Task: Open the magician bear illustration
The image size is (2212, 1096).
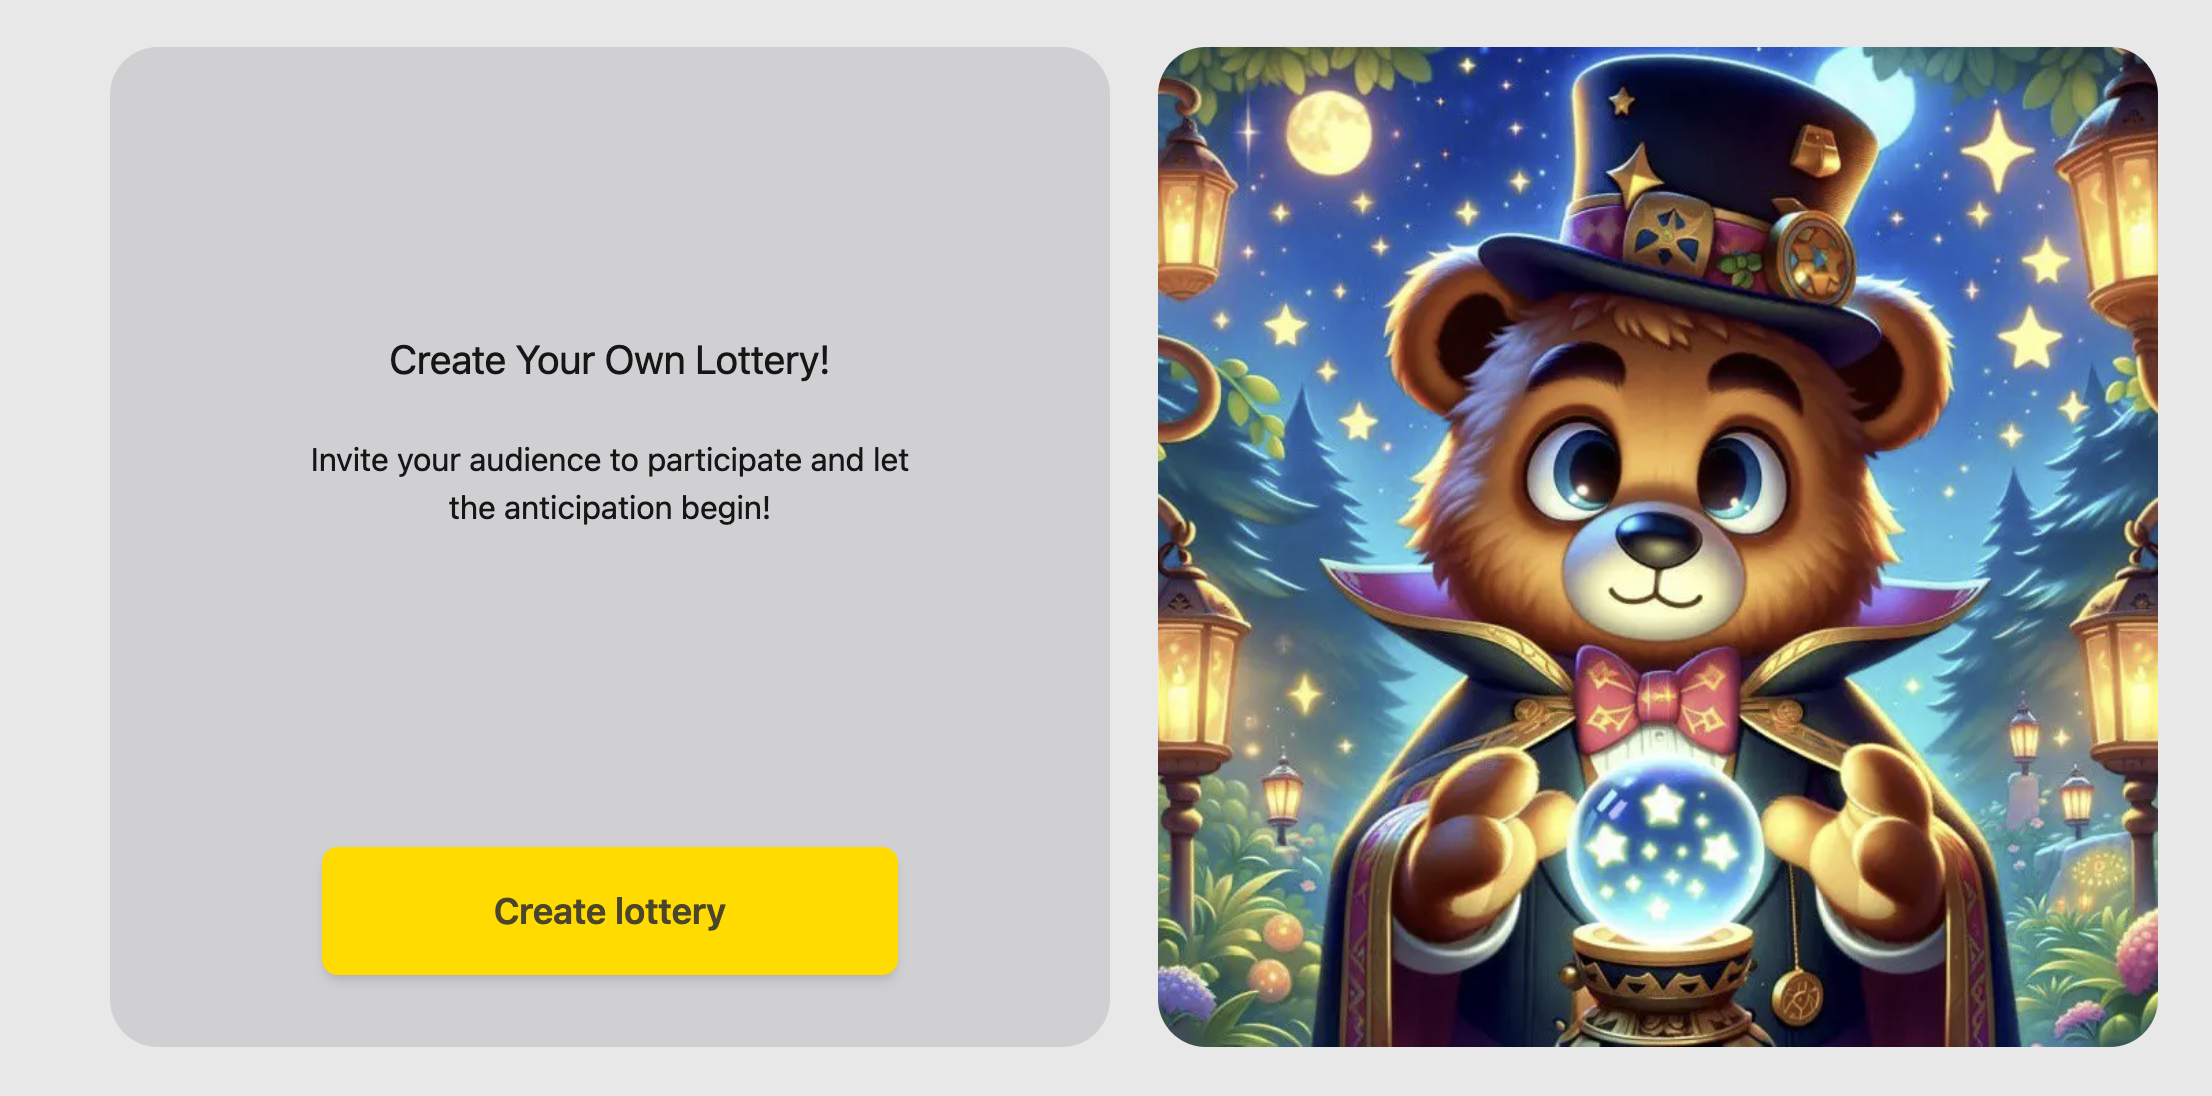Action: 1657,547
